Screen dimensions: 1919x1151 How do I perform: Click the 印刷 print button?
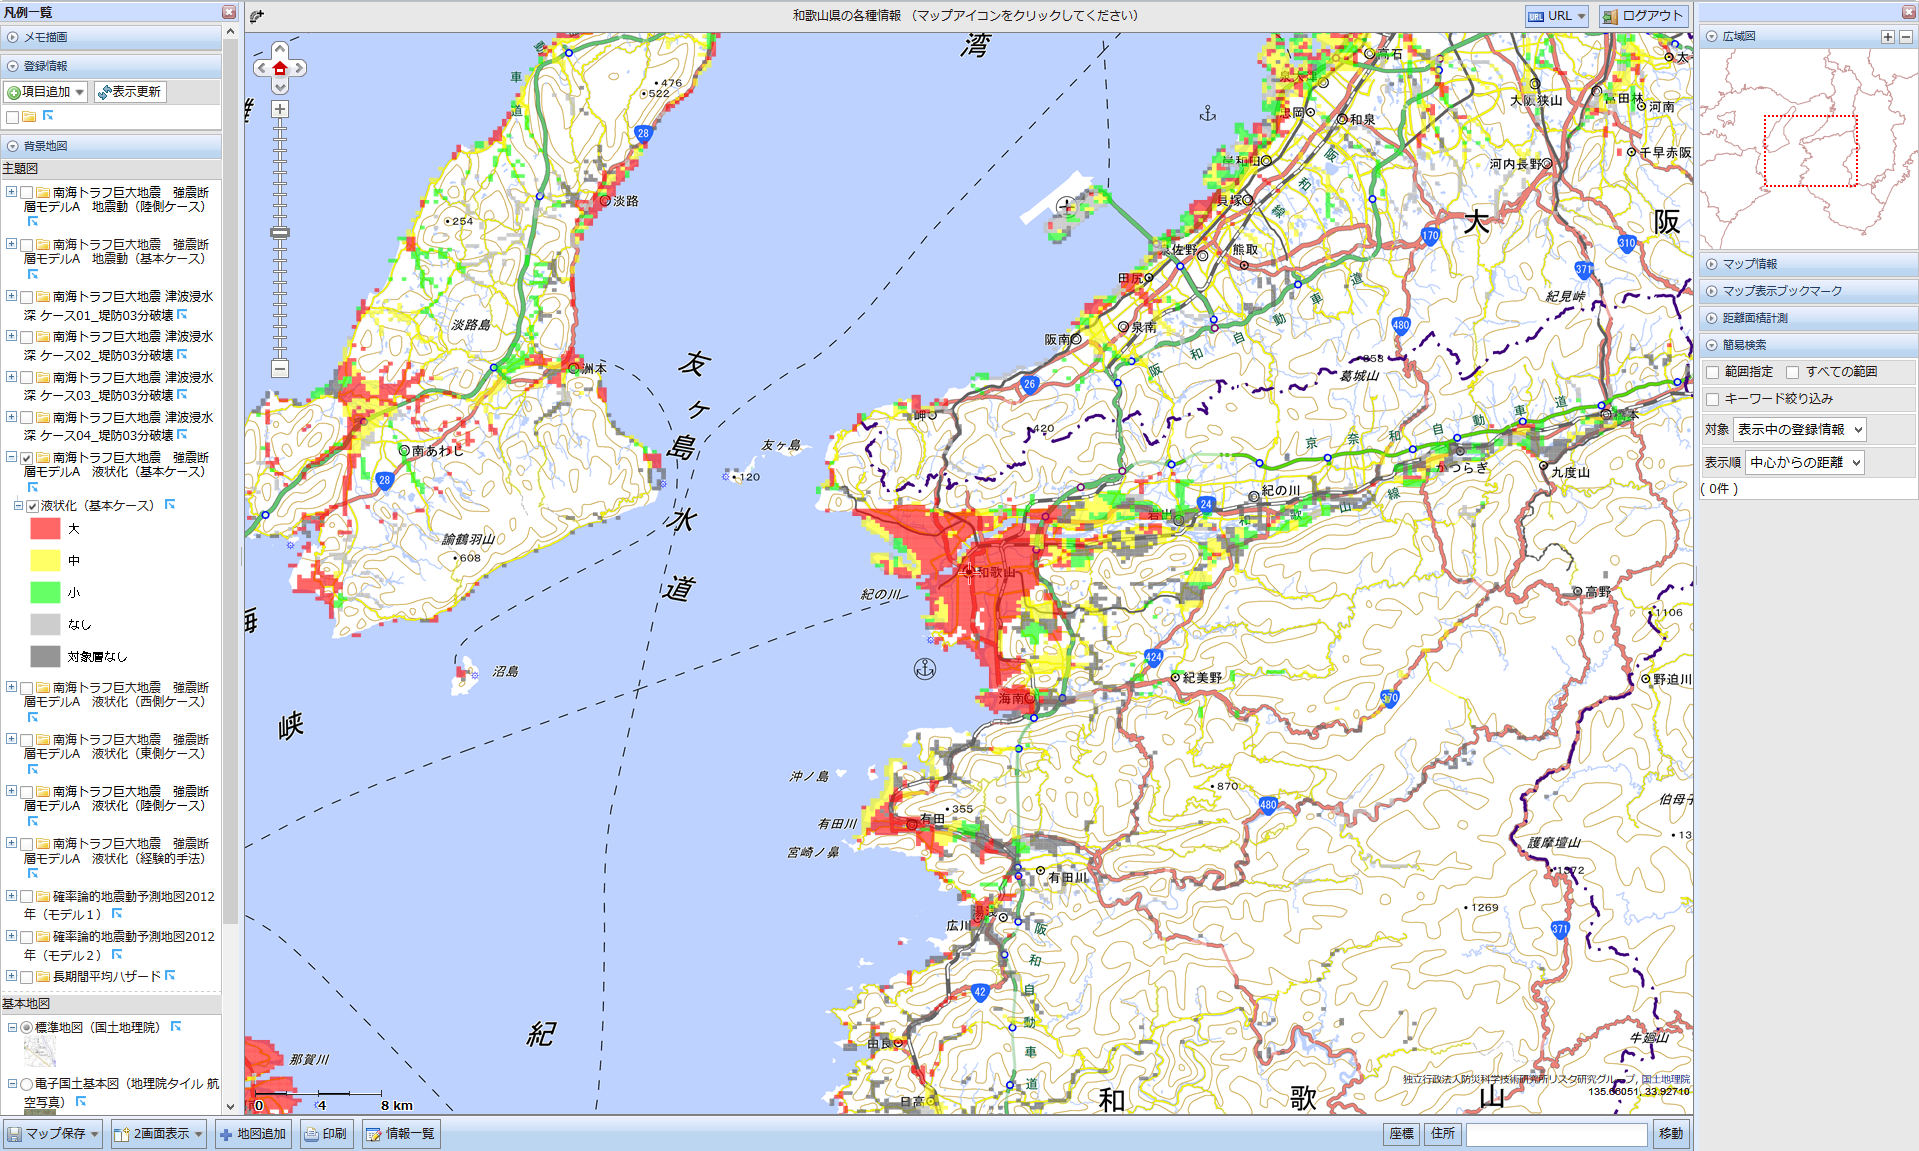point(326,1134)
